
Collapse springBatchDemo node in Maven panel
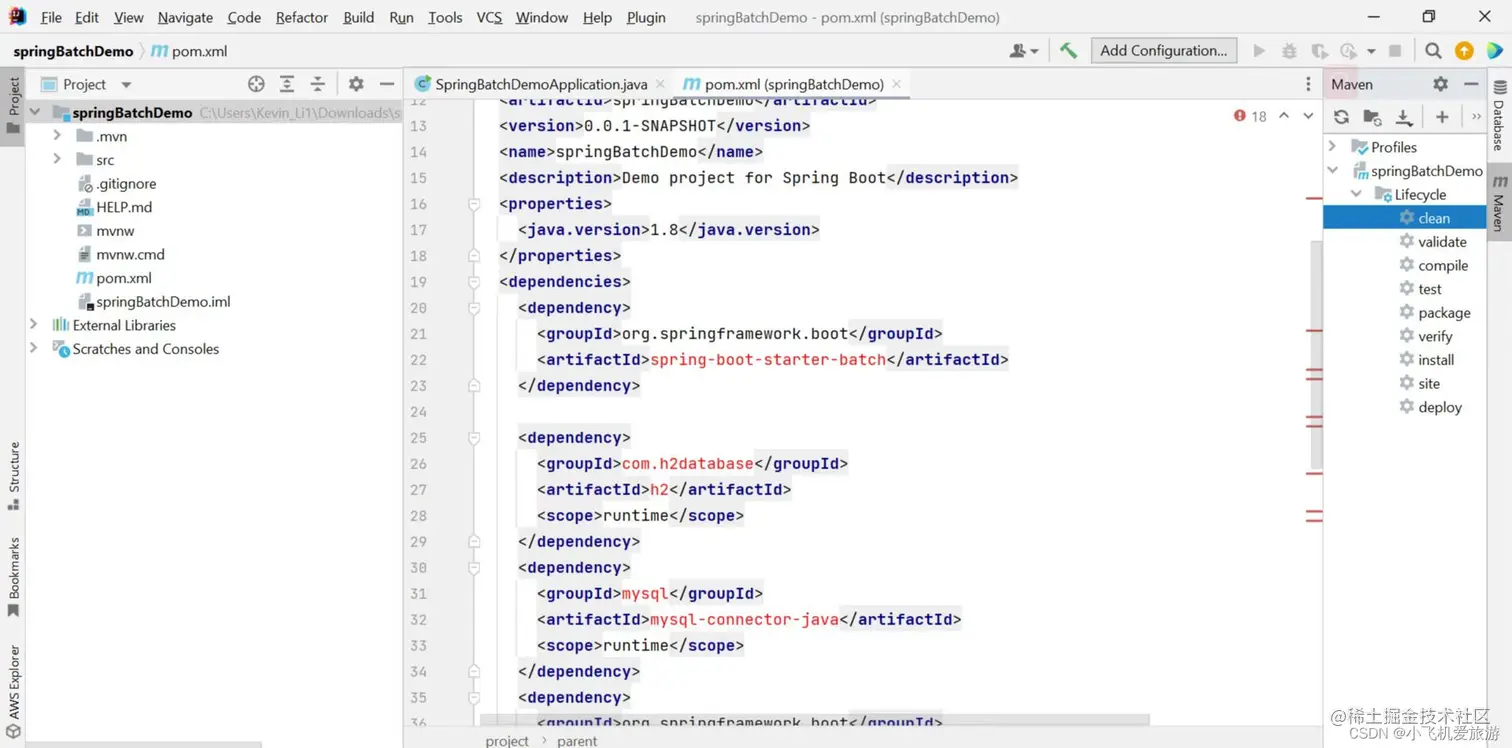click(1333, 170)
